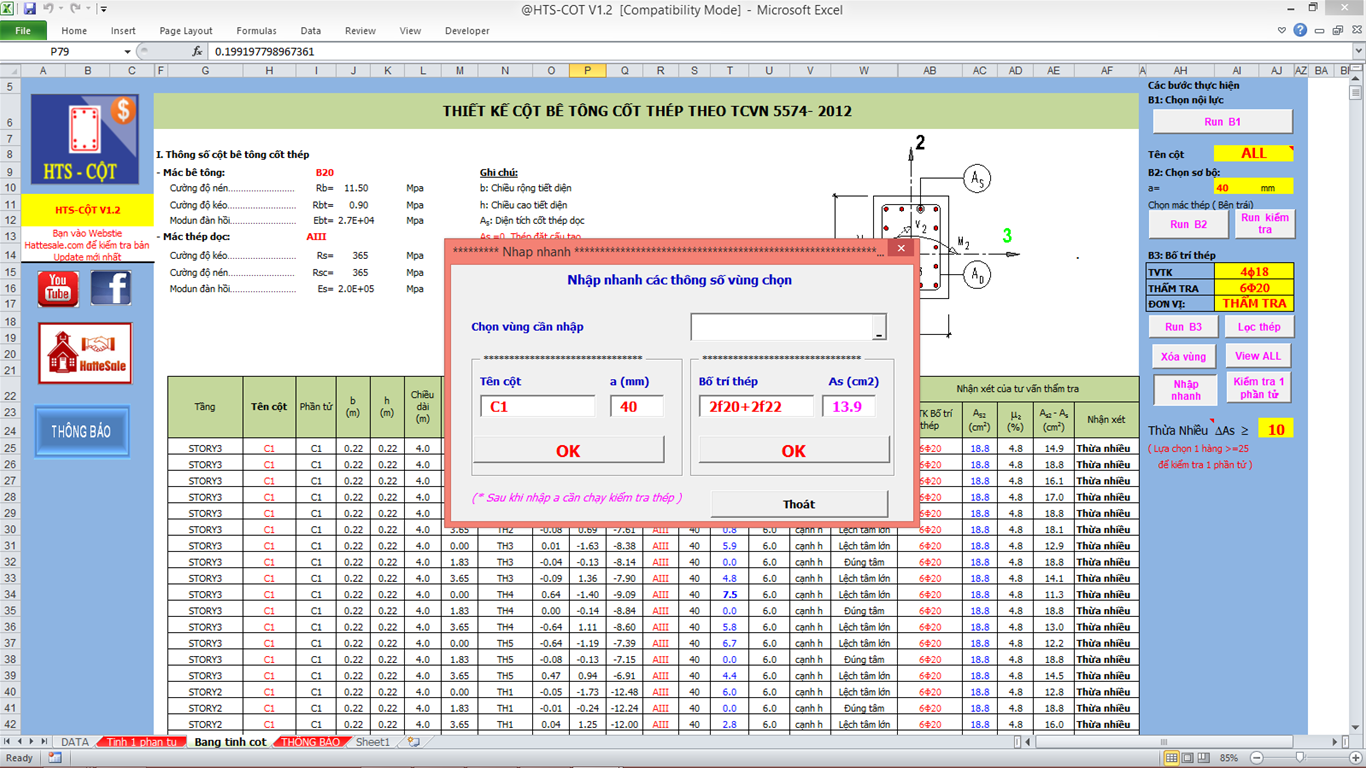The width and height of the screenshot is (1366, 768).
Task: Click the blue Excel Help question icon
Action: tap(1300, 31)
